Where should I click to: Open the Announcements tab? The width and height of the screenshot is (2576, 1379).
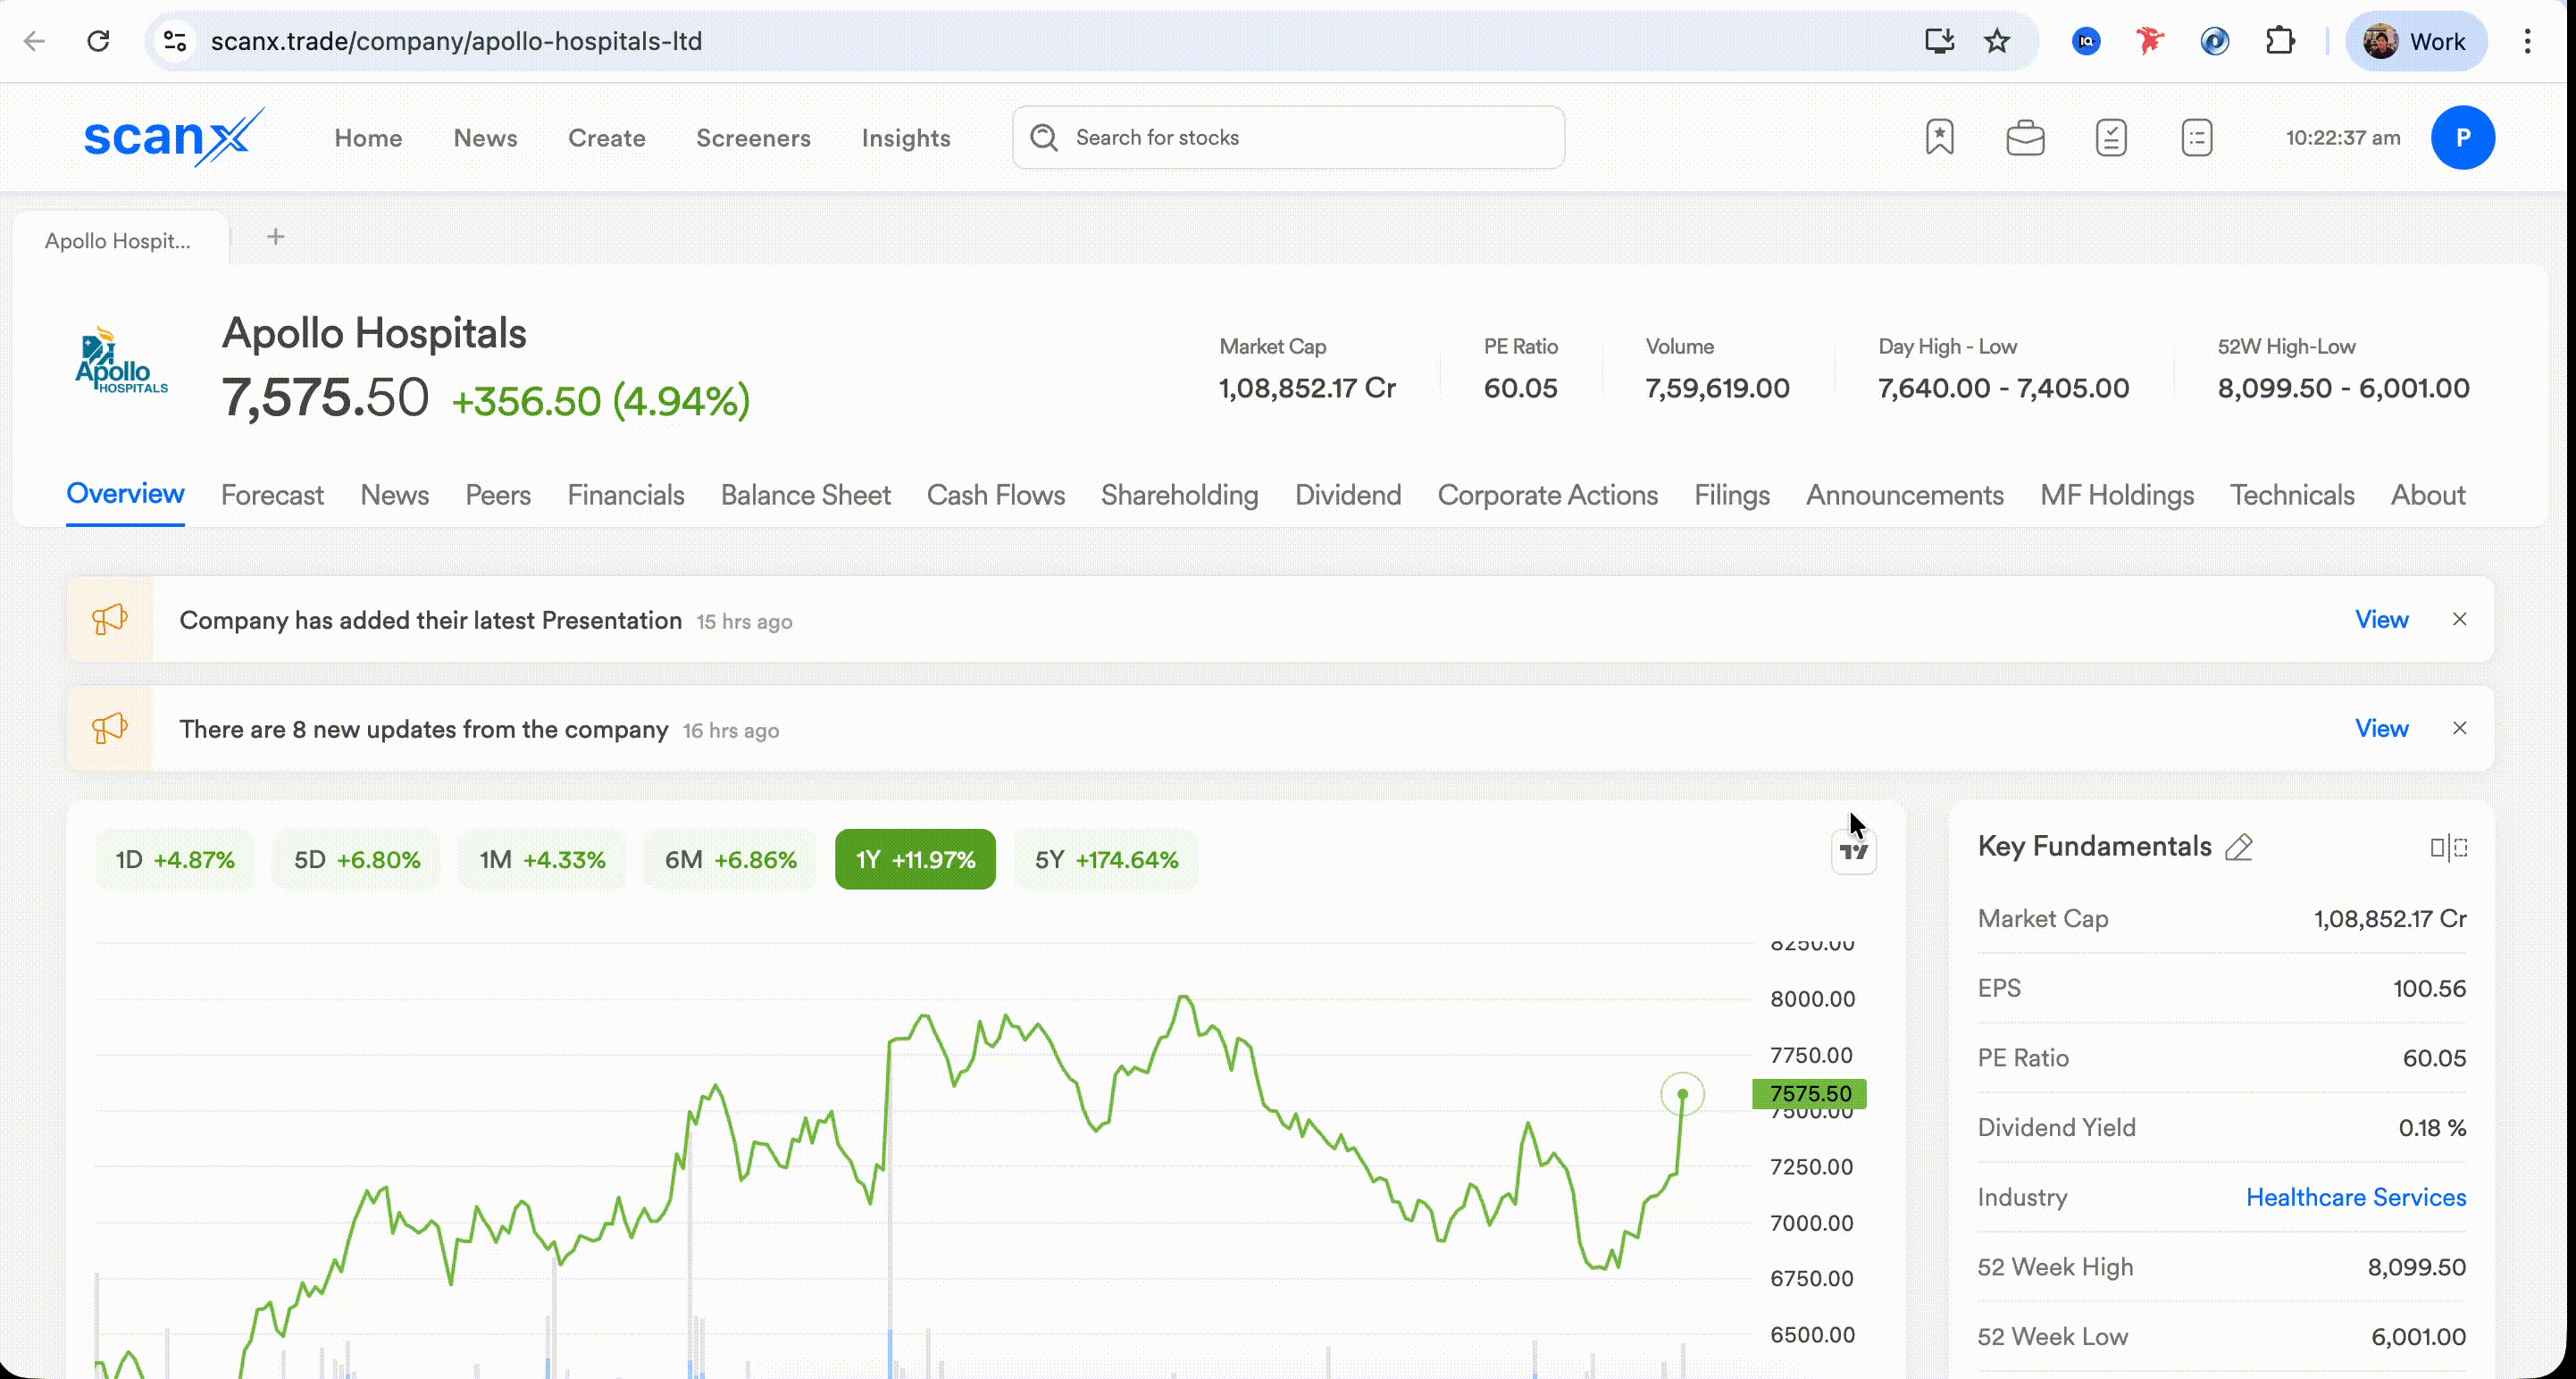1905,495
